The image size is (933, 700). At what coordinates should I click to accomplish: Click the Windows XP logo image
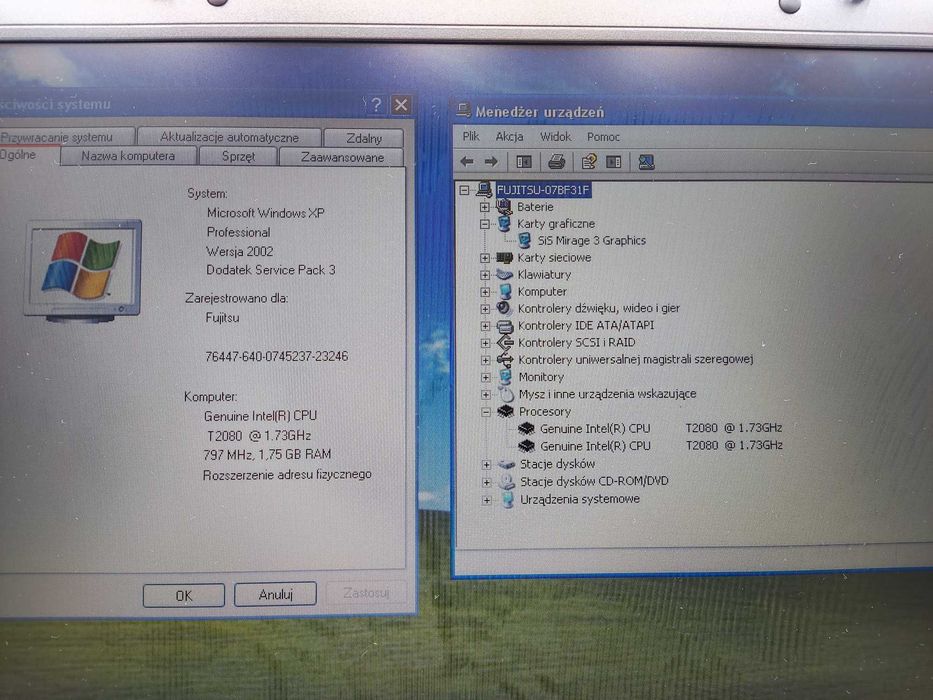click(x=83, y=270)
